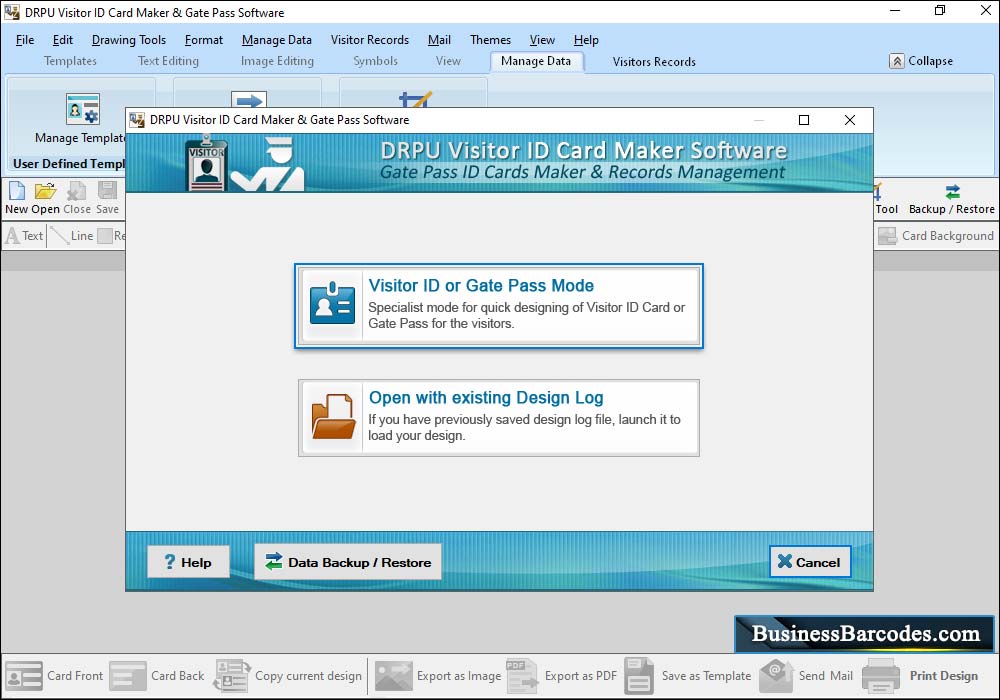Switch to the Templates ribbon tab
Viewport: 1000px width, 700px height.
tap(70, 61)
